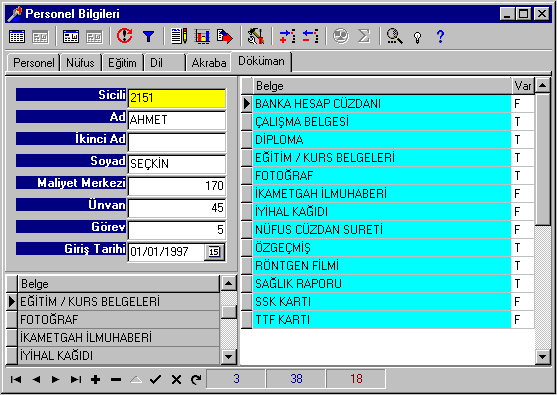Click the report with pencil icon
The height and width of the screenshot is (395, 557).
tap(179, 36)
